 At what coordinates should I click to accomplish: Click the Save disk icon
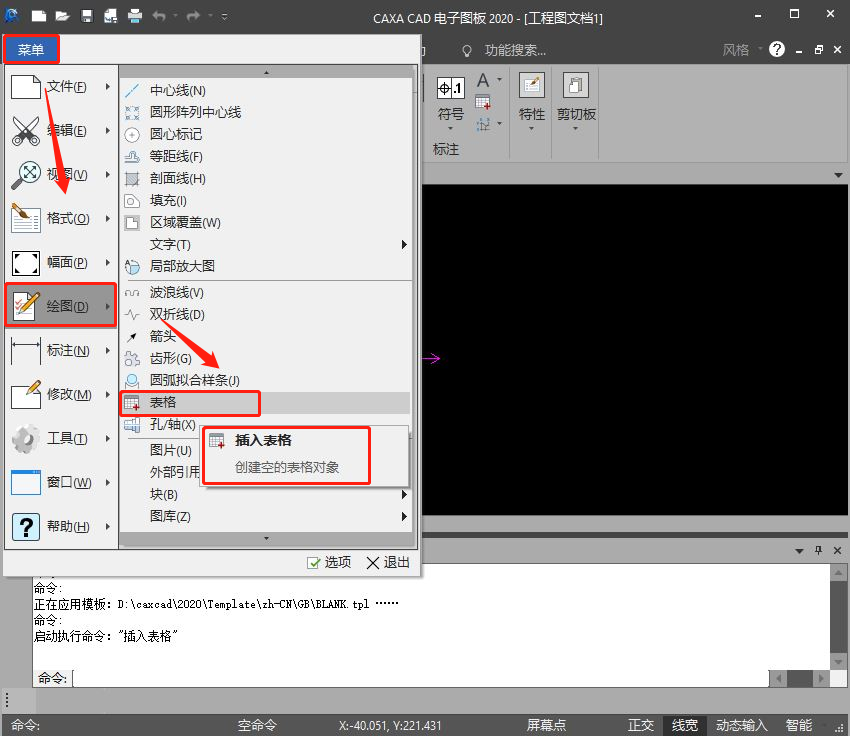coord(87,16)
